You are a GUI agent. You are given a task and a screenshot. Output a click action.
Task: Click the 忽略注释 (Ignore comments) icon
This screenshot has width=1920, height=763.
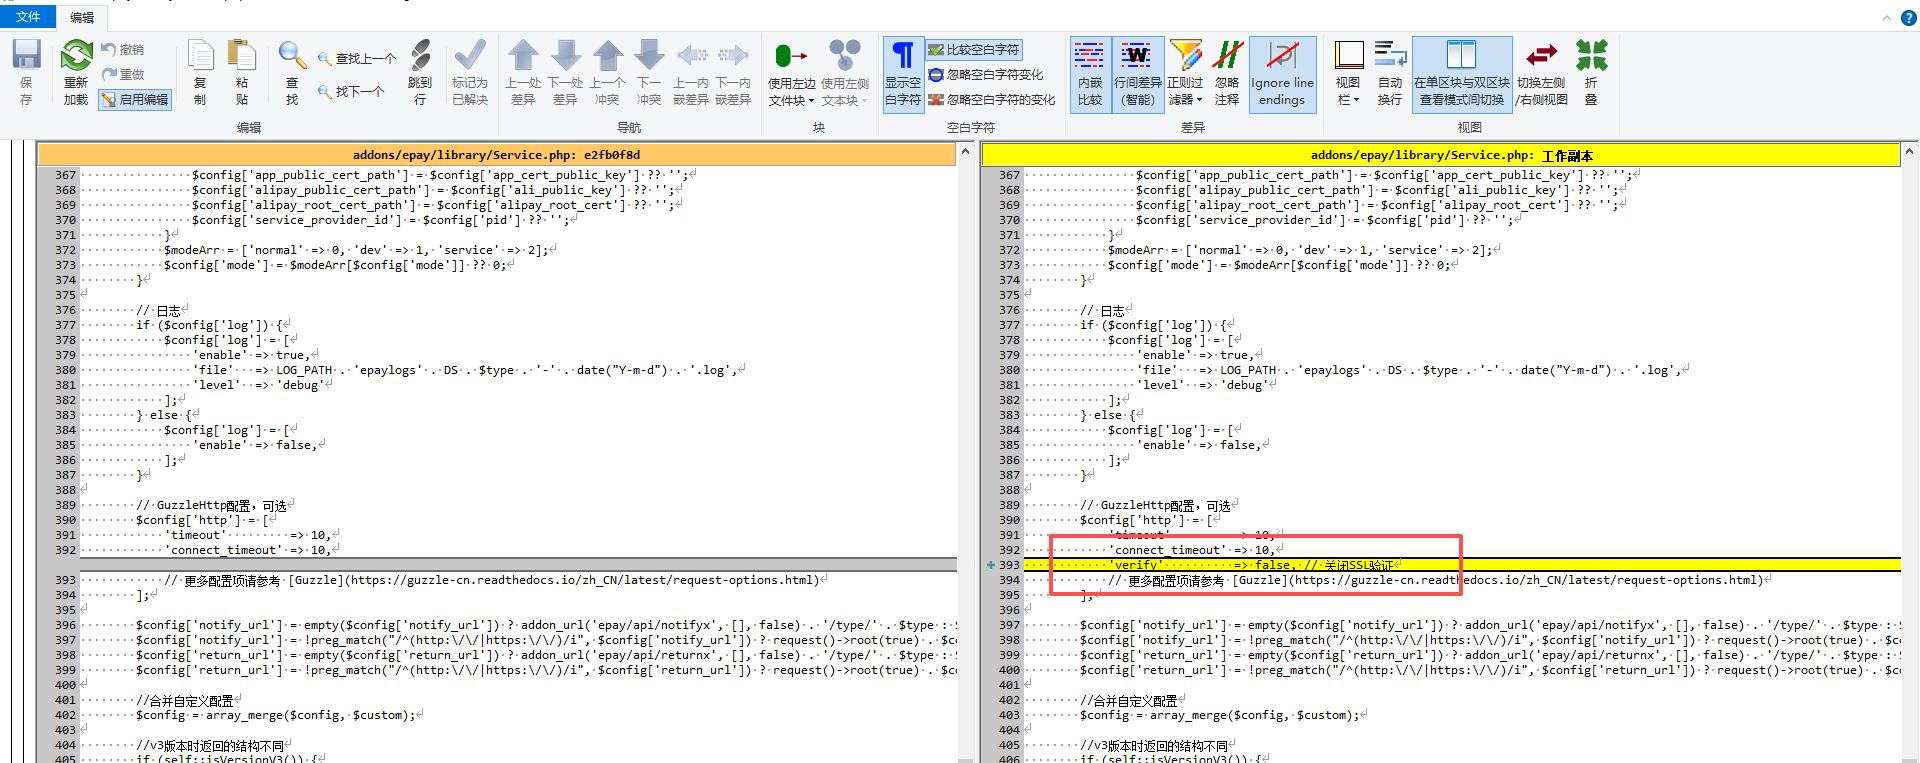click(x=1227, y=57)
